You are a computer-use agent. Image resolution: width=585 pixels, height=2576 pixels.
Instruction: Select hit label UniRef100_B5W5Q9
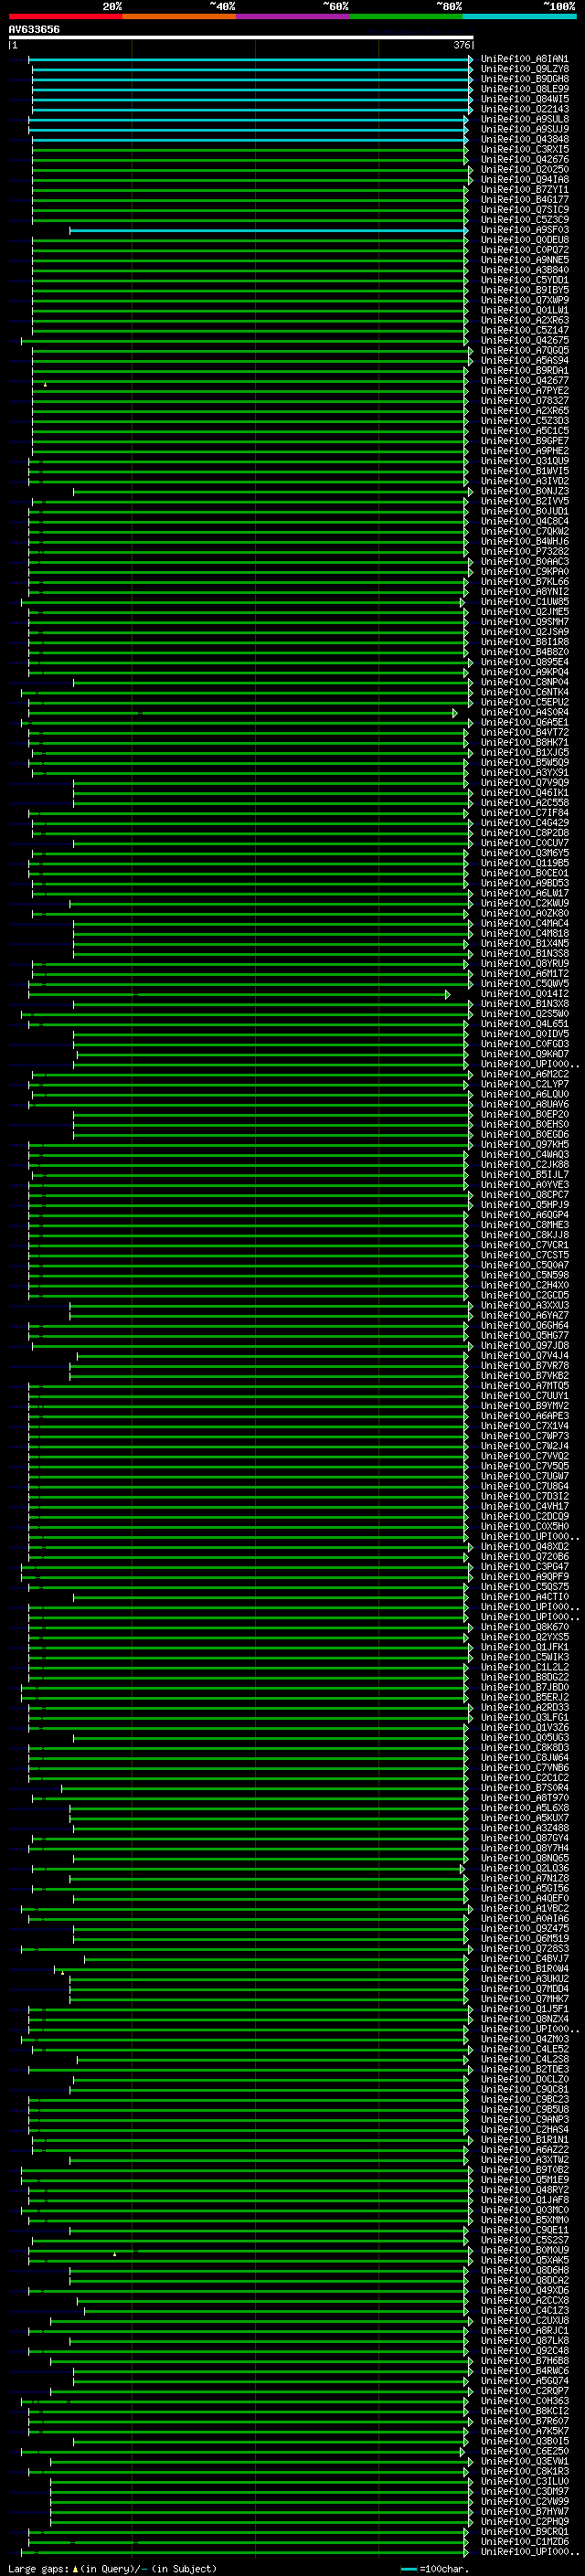[x=525, y=762]
